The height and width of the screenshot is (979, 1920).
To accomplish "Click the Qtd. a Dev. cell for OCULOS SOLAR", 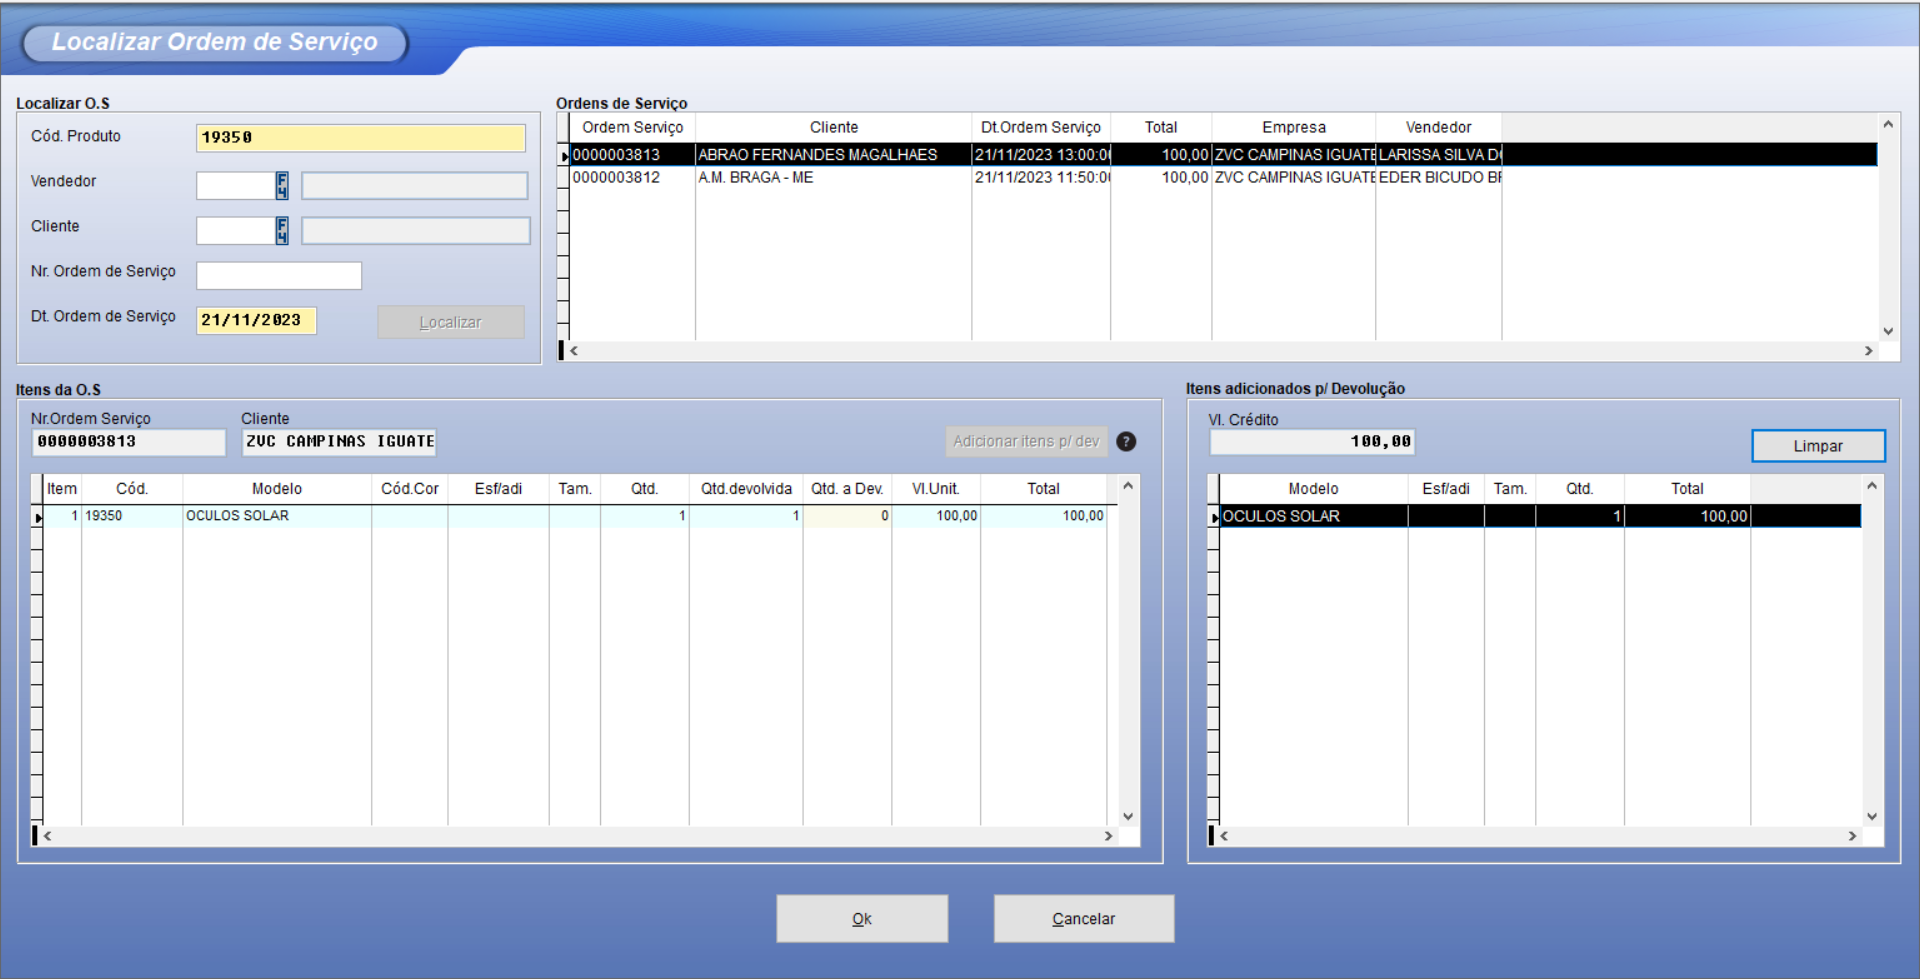I will coord(846,516).
